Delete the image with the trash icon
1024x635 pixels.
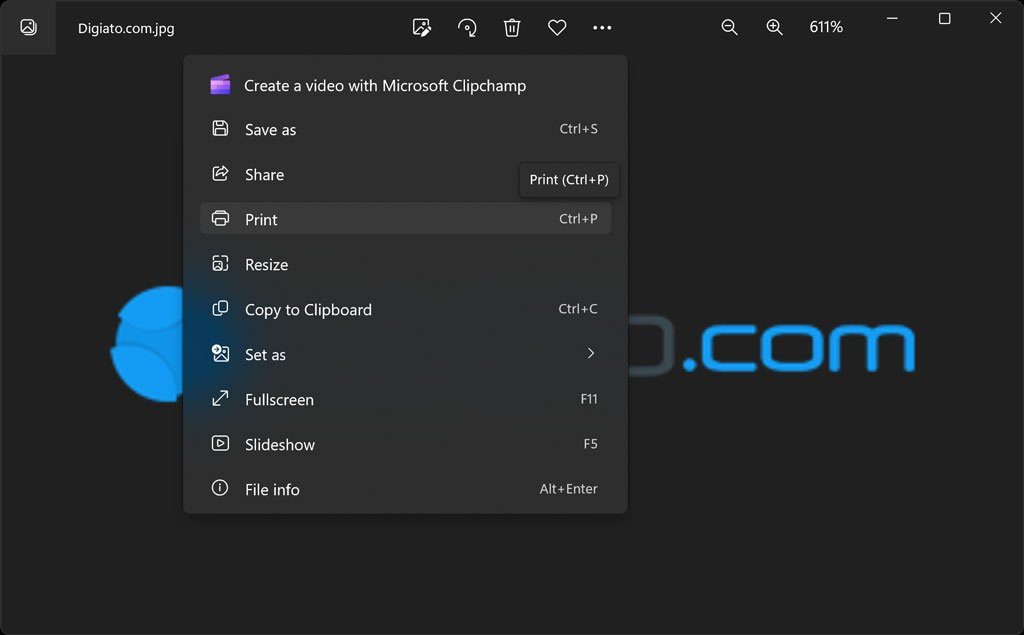point(512,27)
